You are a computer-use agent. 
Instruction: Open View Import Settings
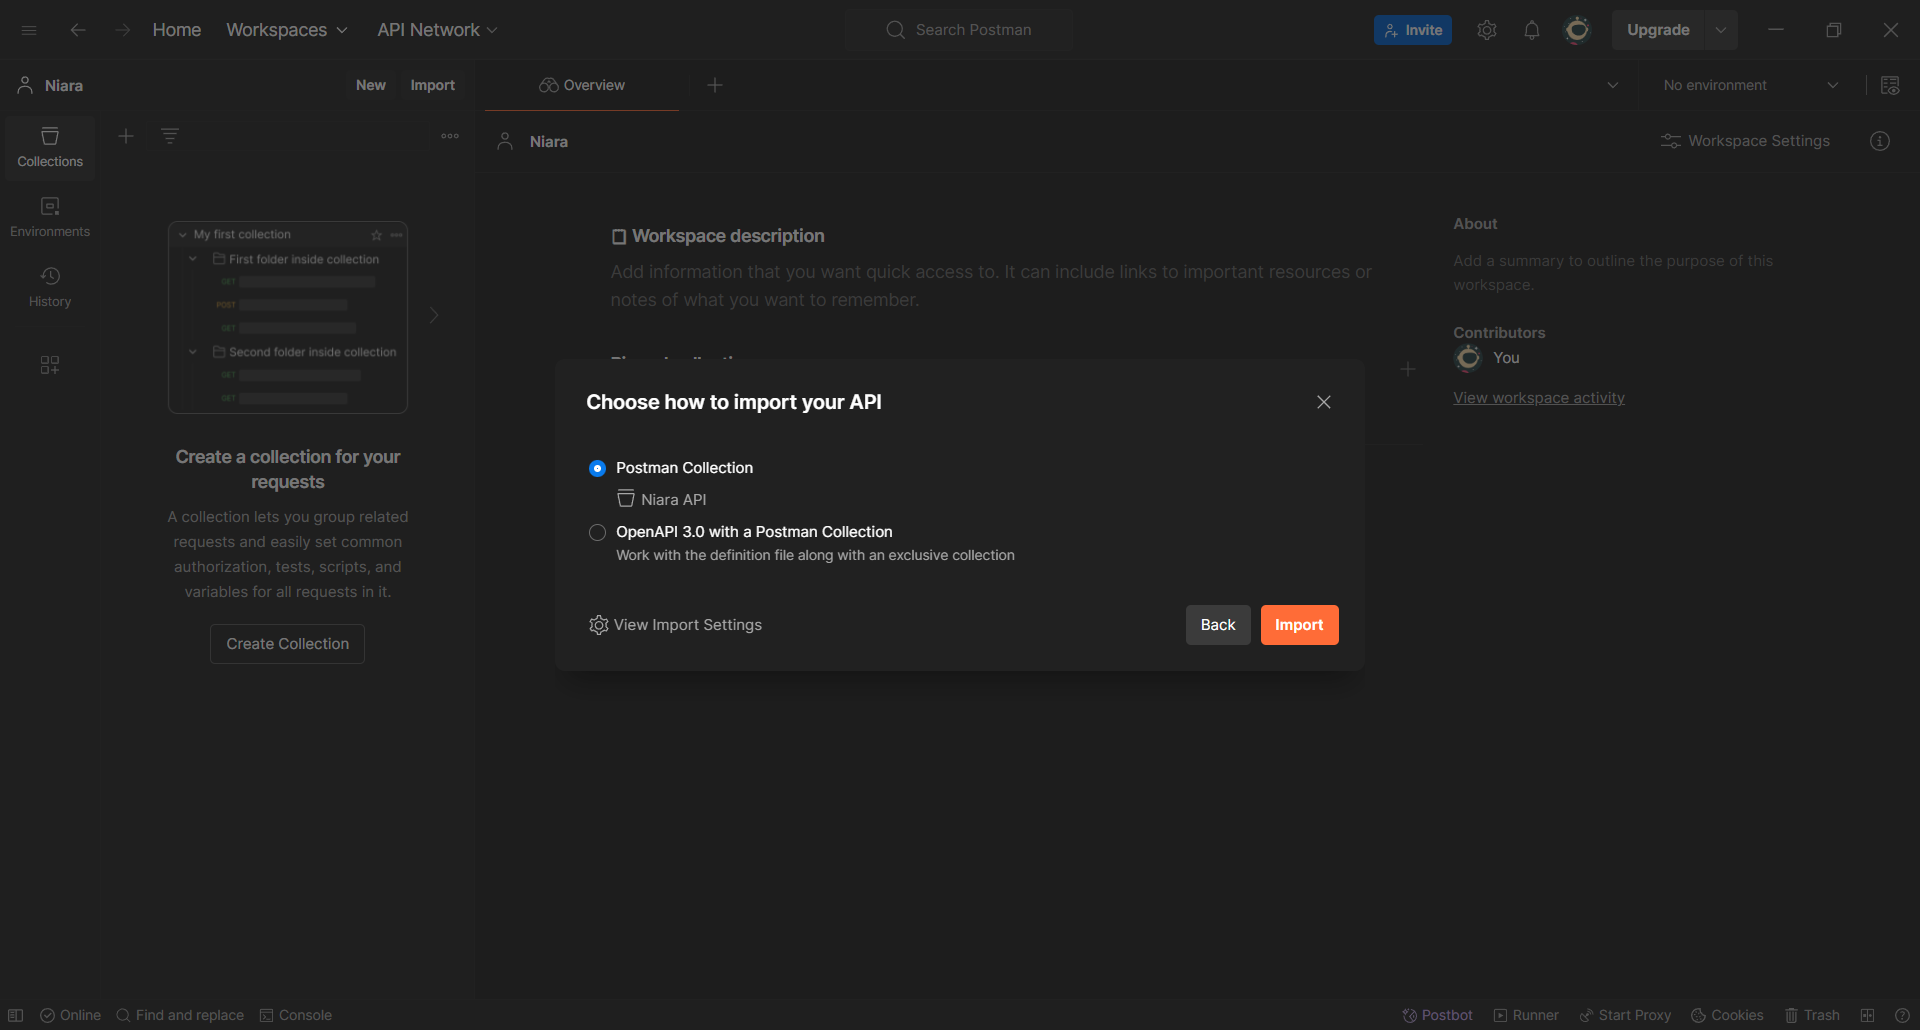coord(676,625)
